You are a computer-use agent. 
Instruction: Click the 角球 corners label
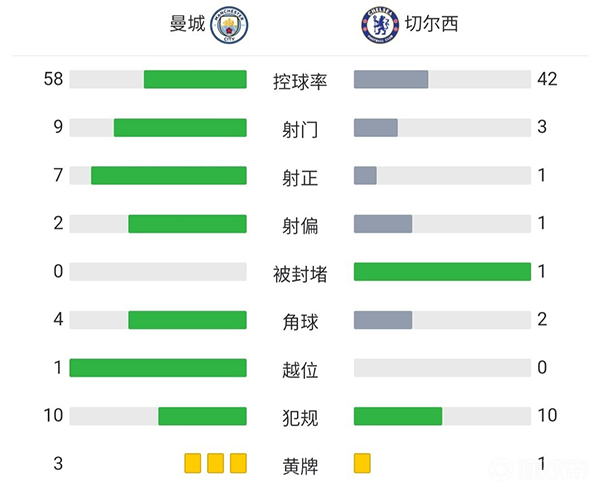coord(300,321)
